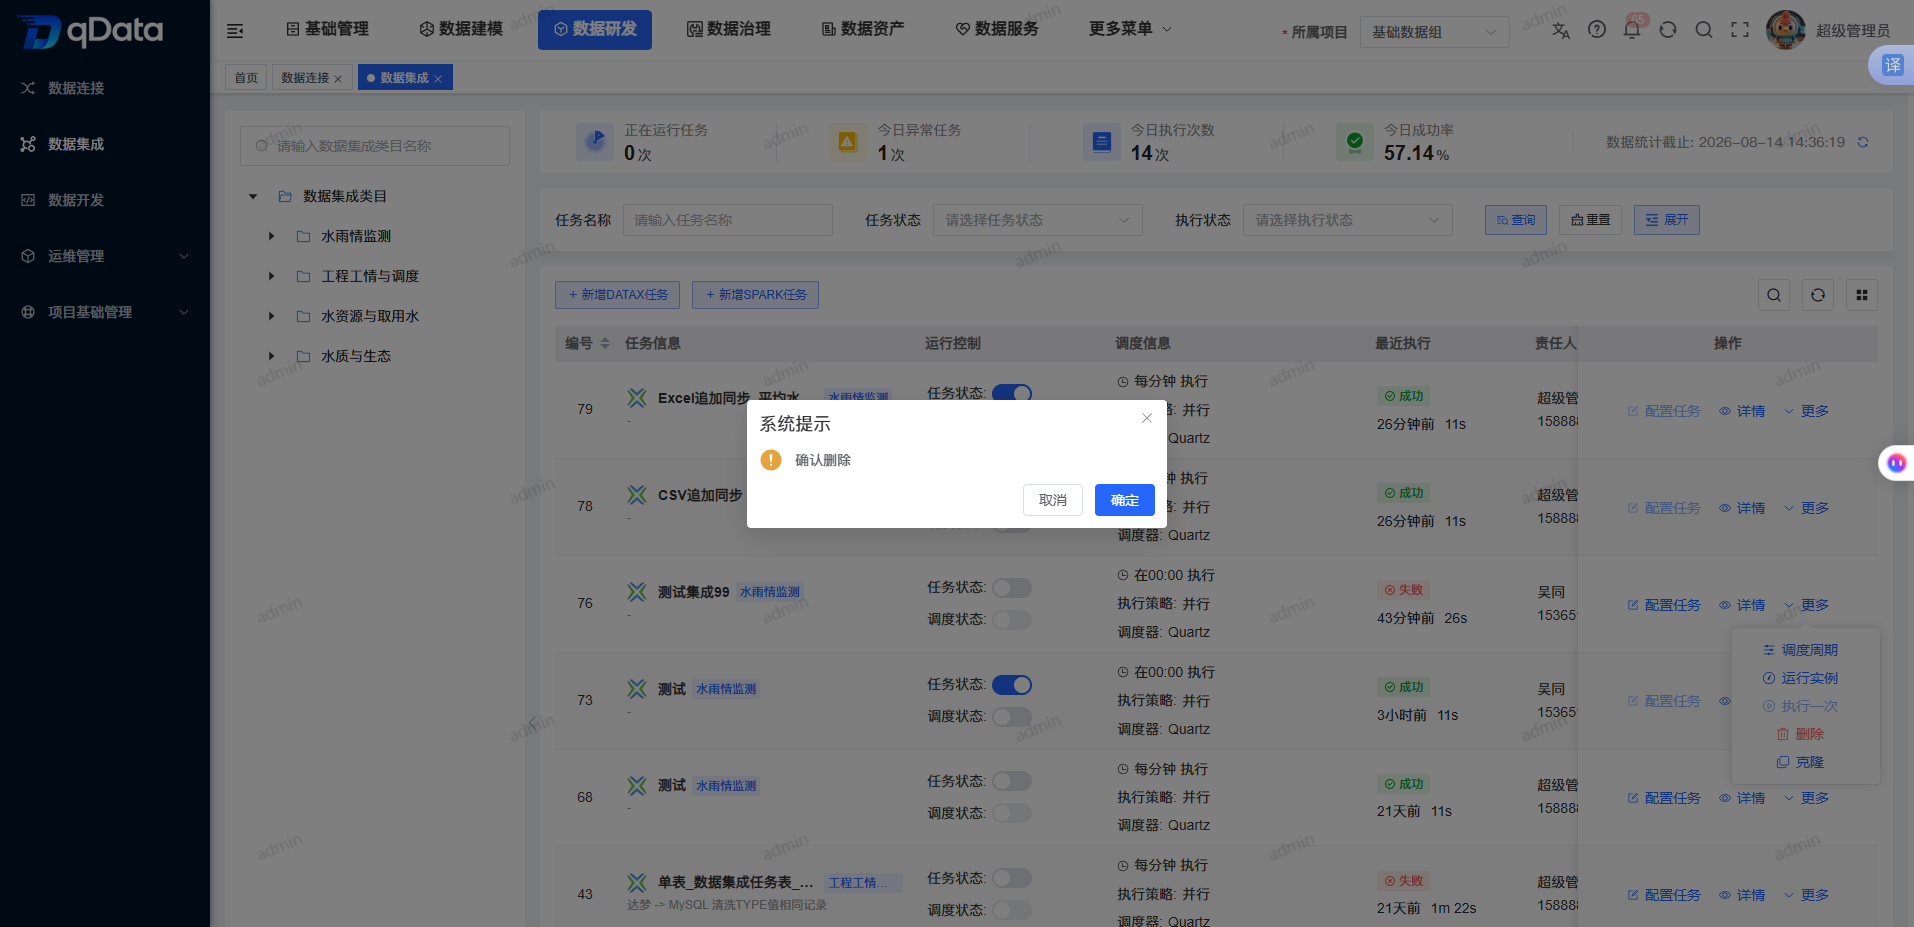Open 所属项目 dropdown 基础数据组
The height and width of the screenshot is (927, 1914).
coord(1435,32)
